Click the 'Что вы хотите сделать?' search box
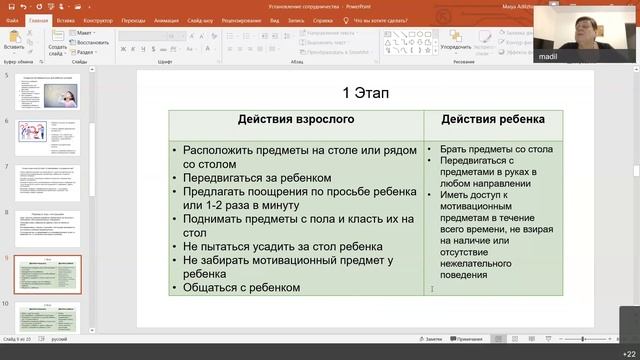 click(x=376, y=20)
